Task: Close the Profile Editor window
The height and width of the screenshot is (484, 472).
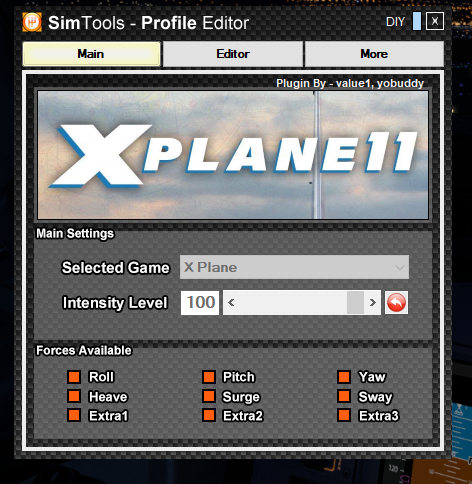Action: click(435, 21)
